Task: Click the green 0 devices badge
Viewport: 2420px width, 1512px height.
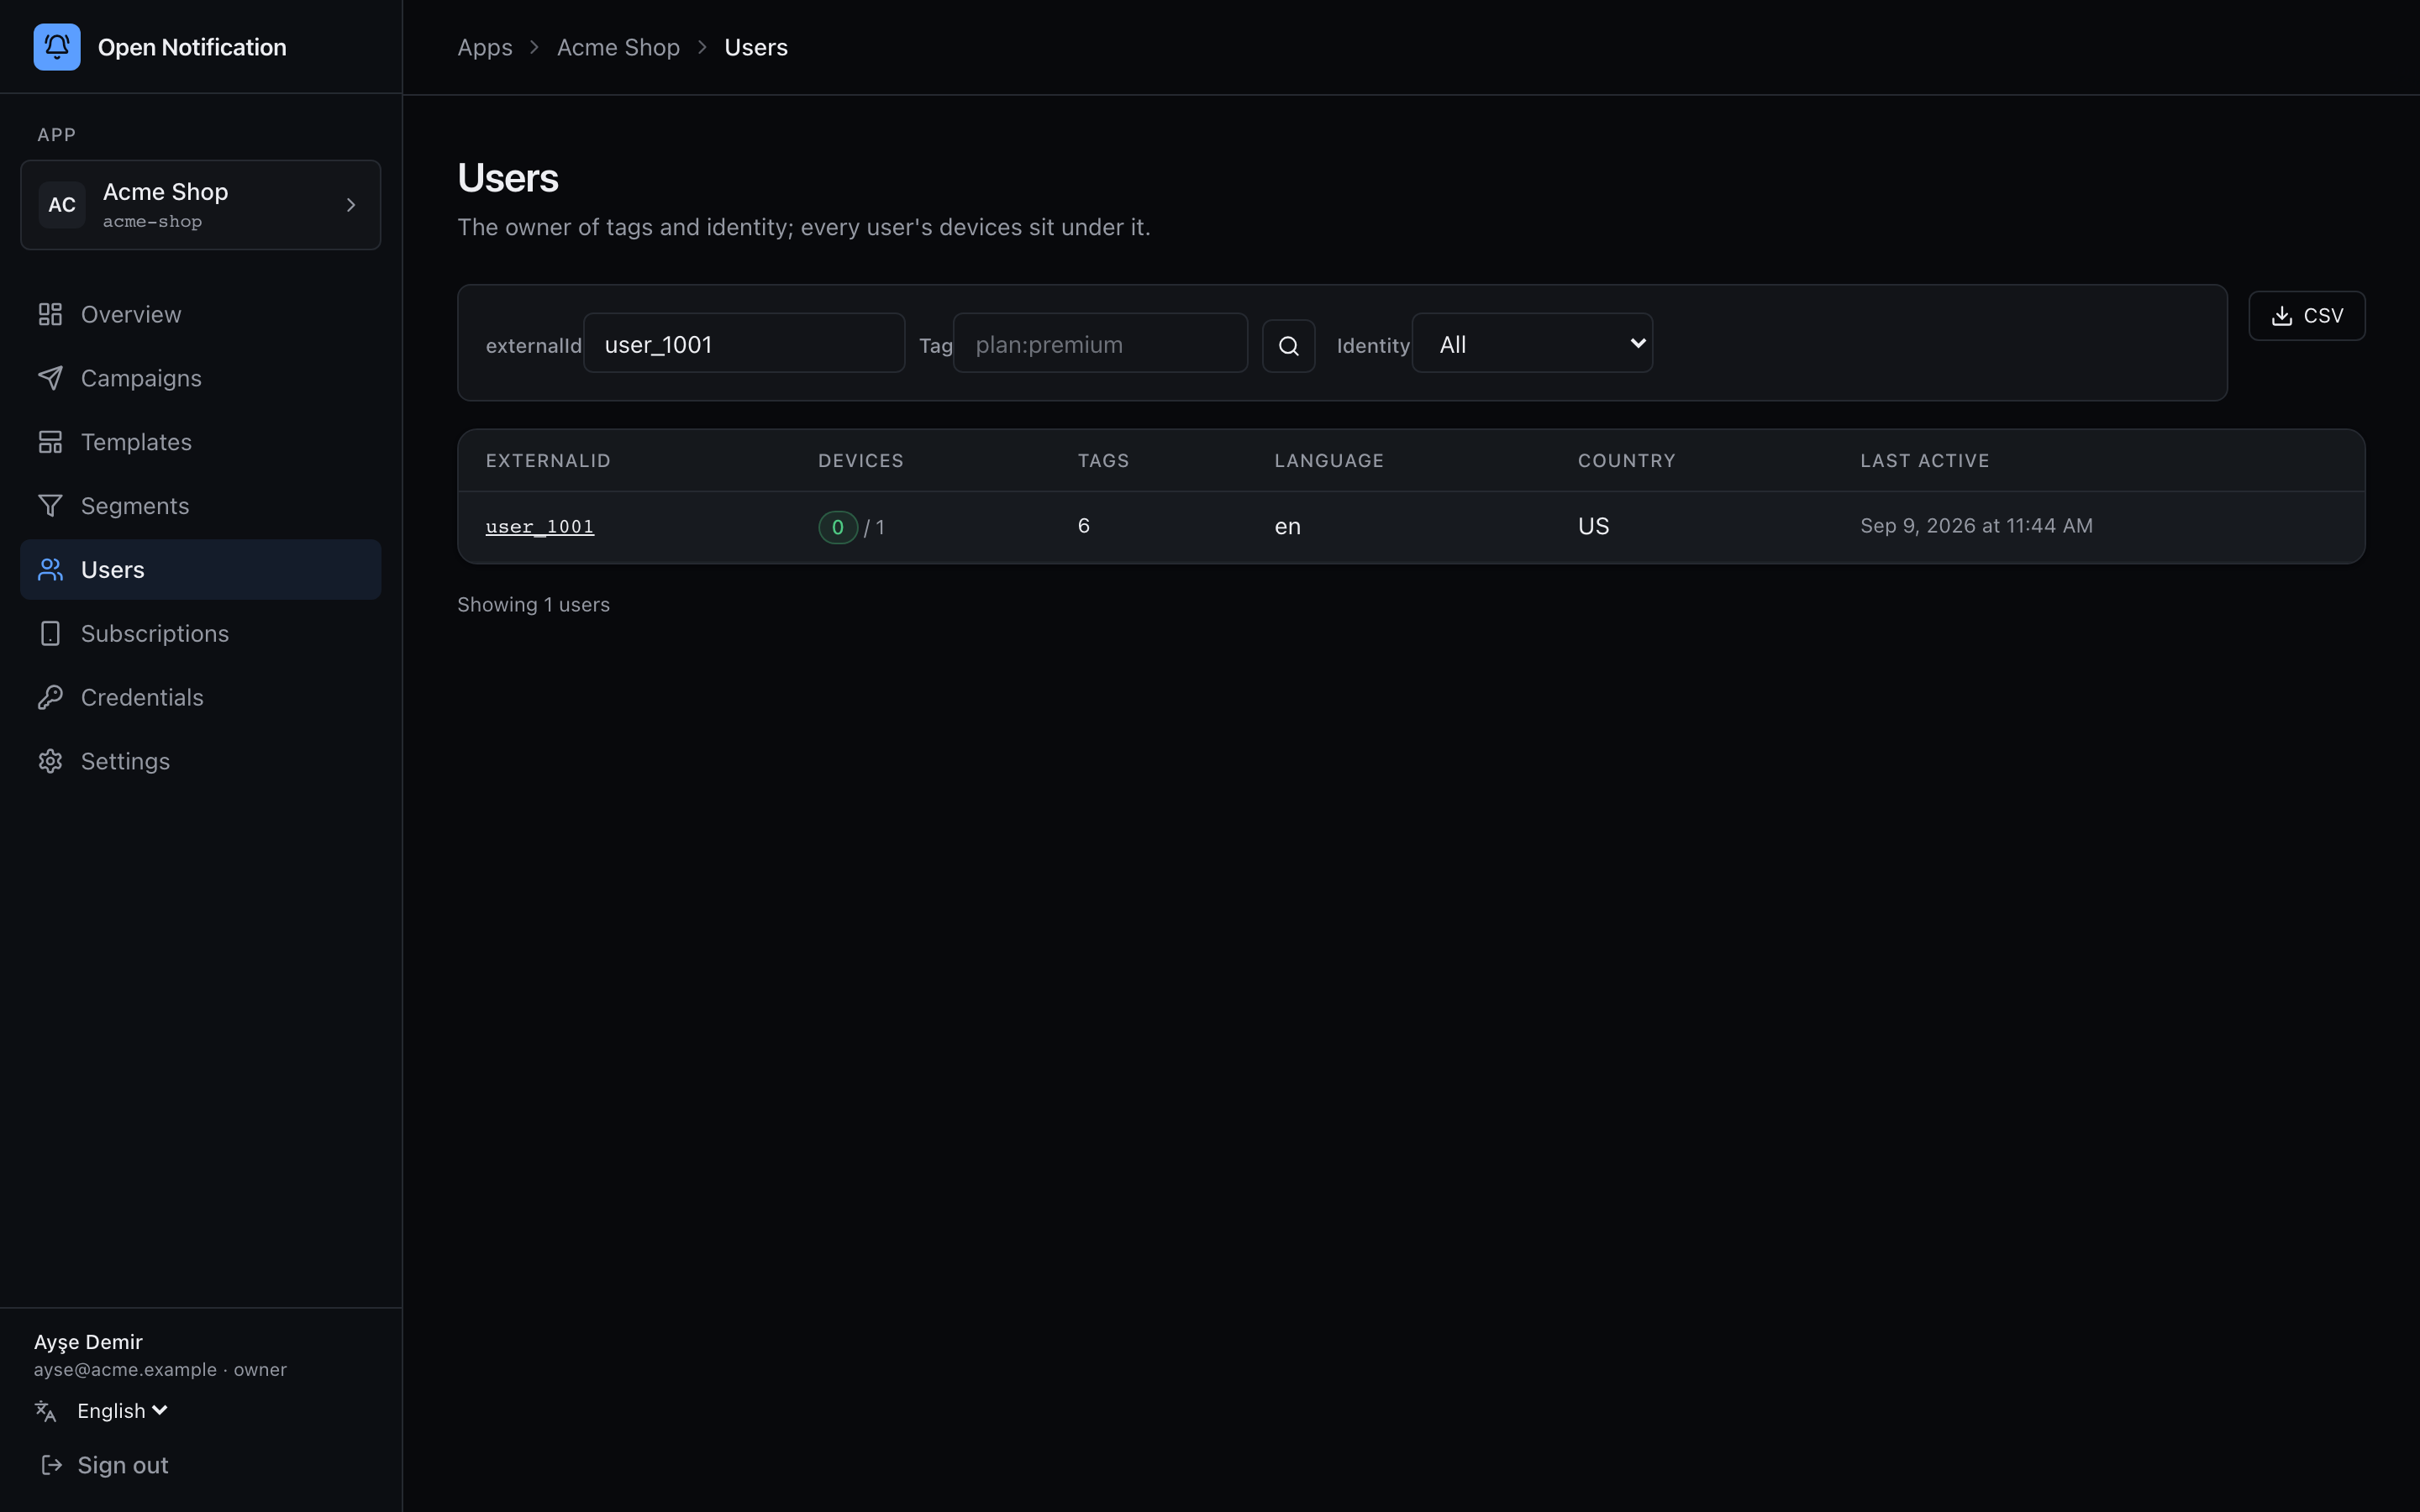Action: tap(838, 527)
